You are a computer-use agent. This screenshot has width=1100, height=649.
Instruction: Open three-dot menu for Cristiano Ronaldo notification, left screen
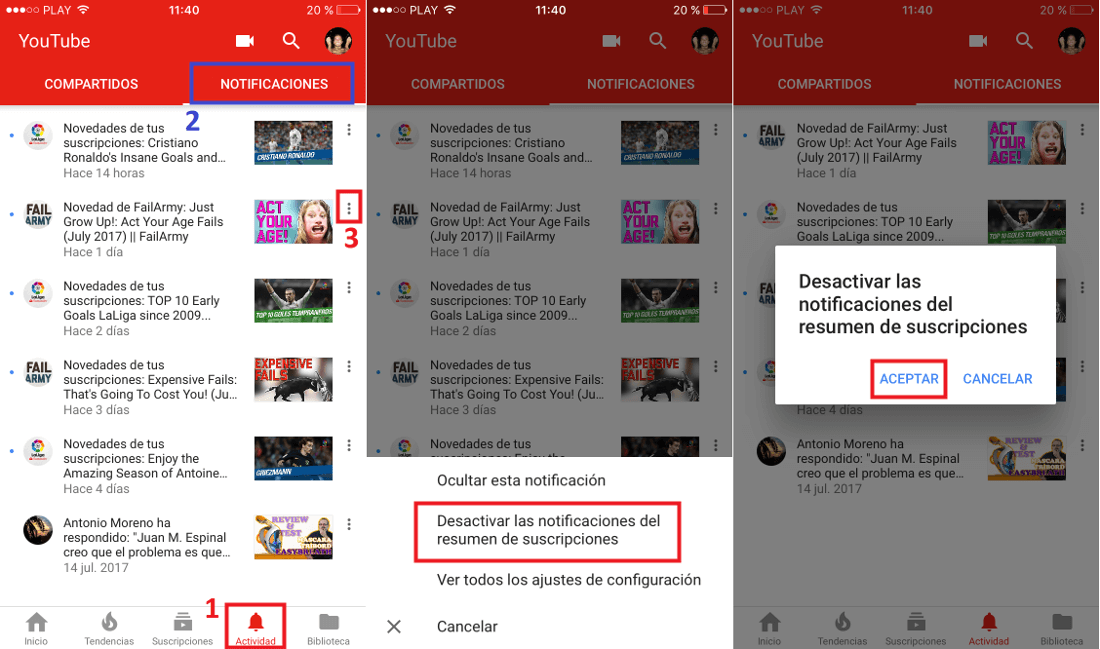tap(349, 130)
